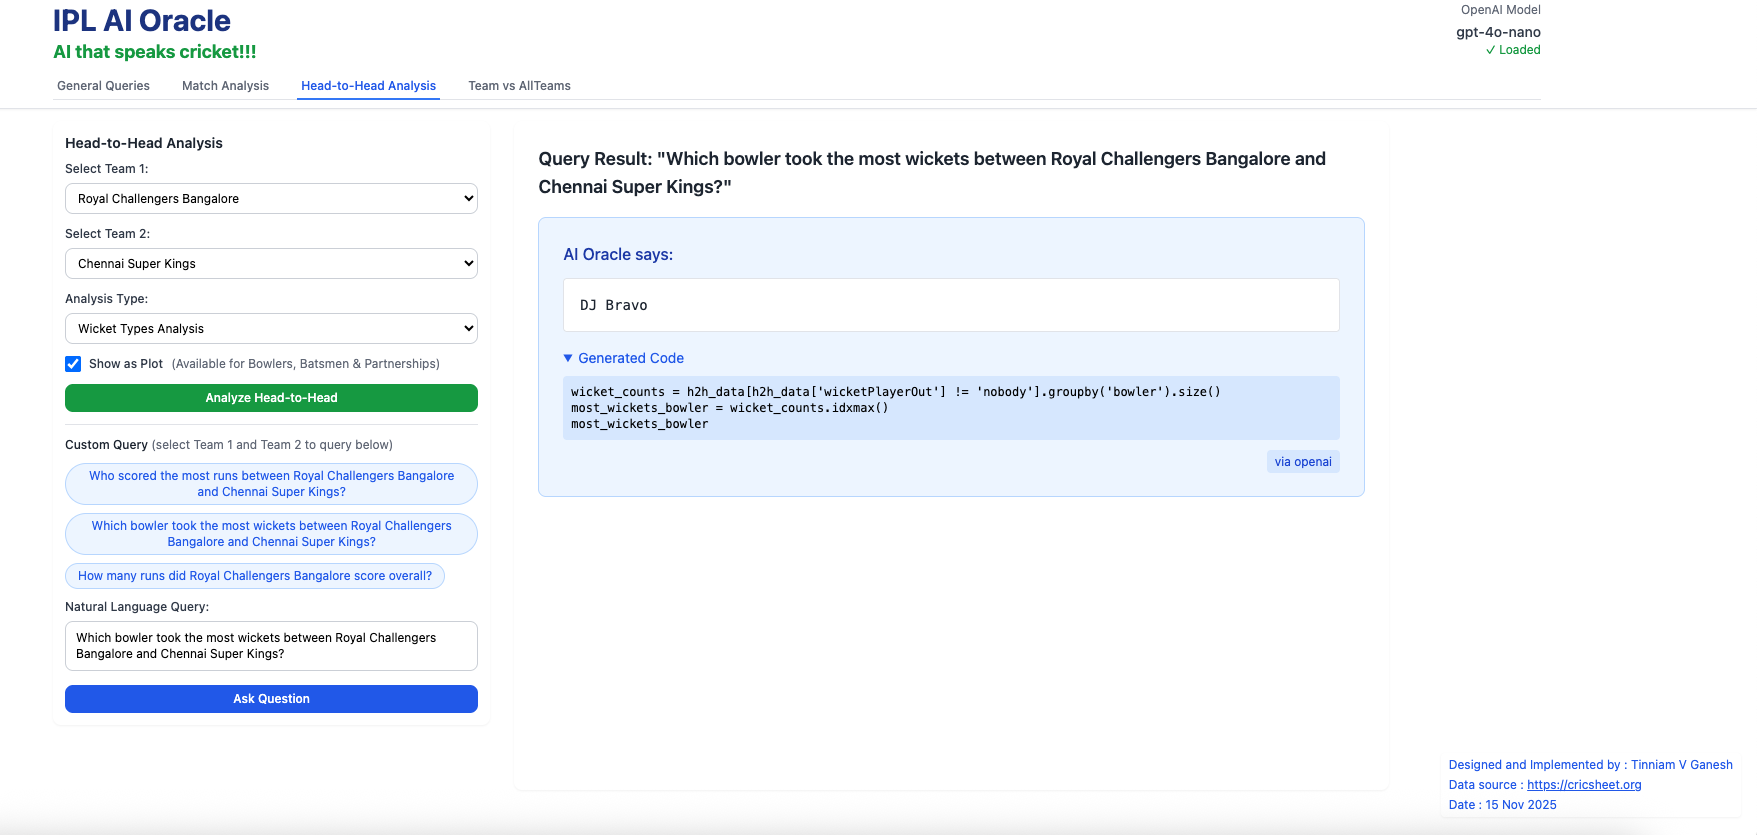Uncheck the Show as Plot checkbox

[73, 364]
